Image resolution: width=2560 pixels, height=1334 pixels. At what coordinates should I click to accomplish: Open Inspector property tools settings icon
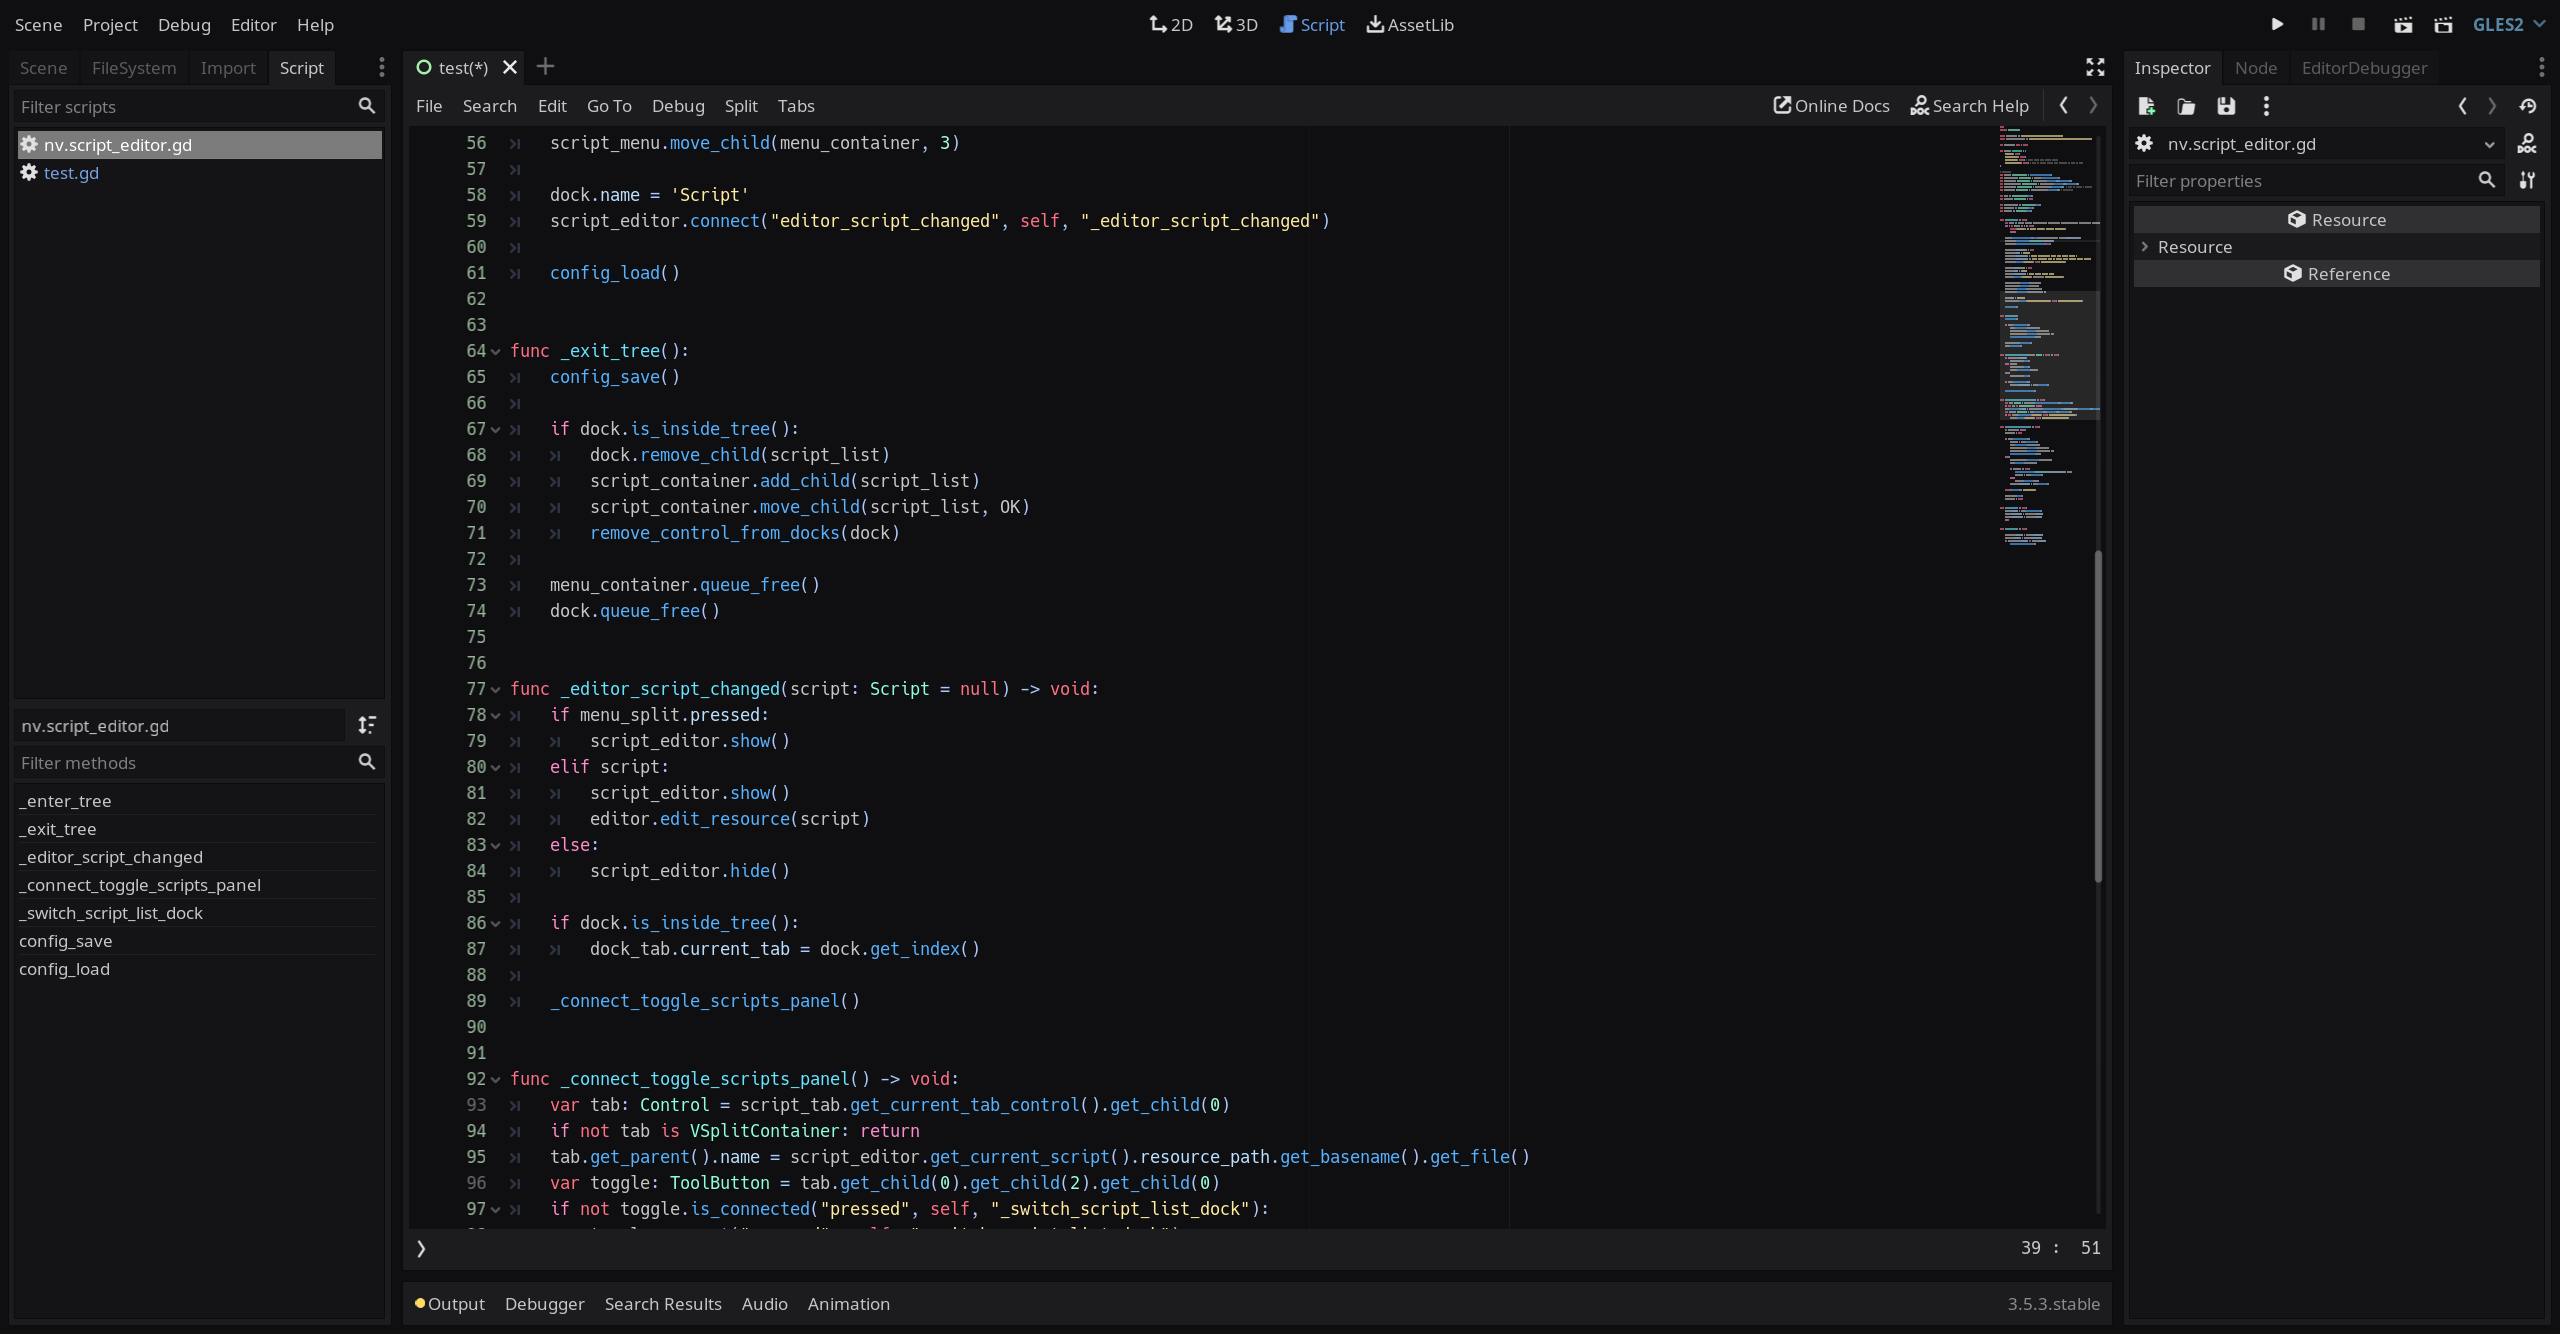coord(2527,180)
